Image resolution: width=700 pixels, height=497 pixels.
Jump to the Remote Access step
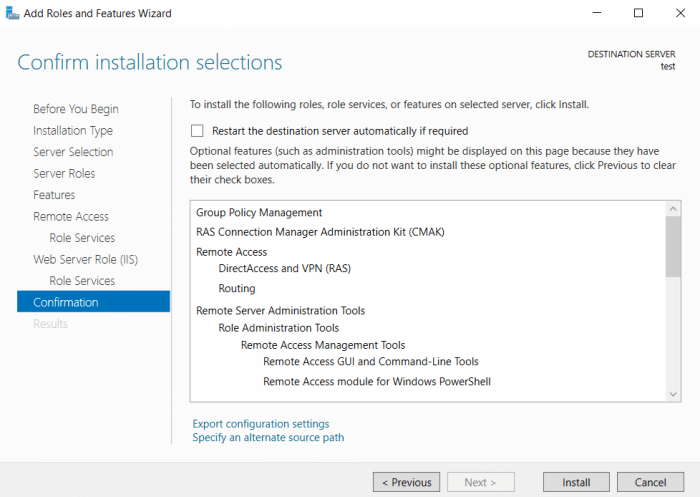[x=71, y=217]
